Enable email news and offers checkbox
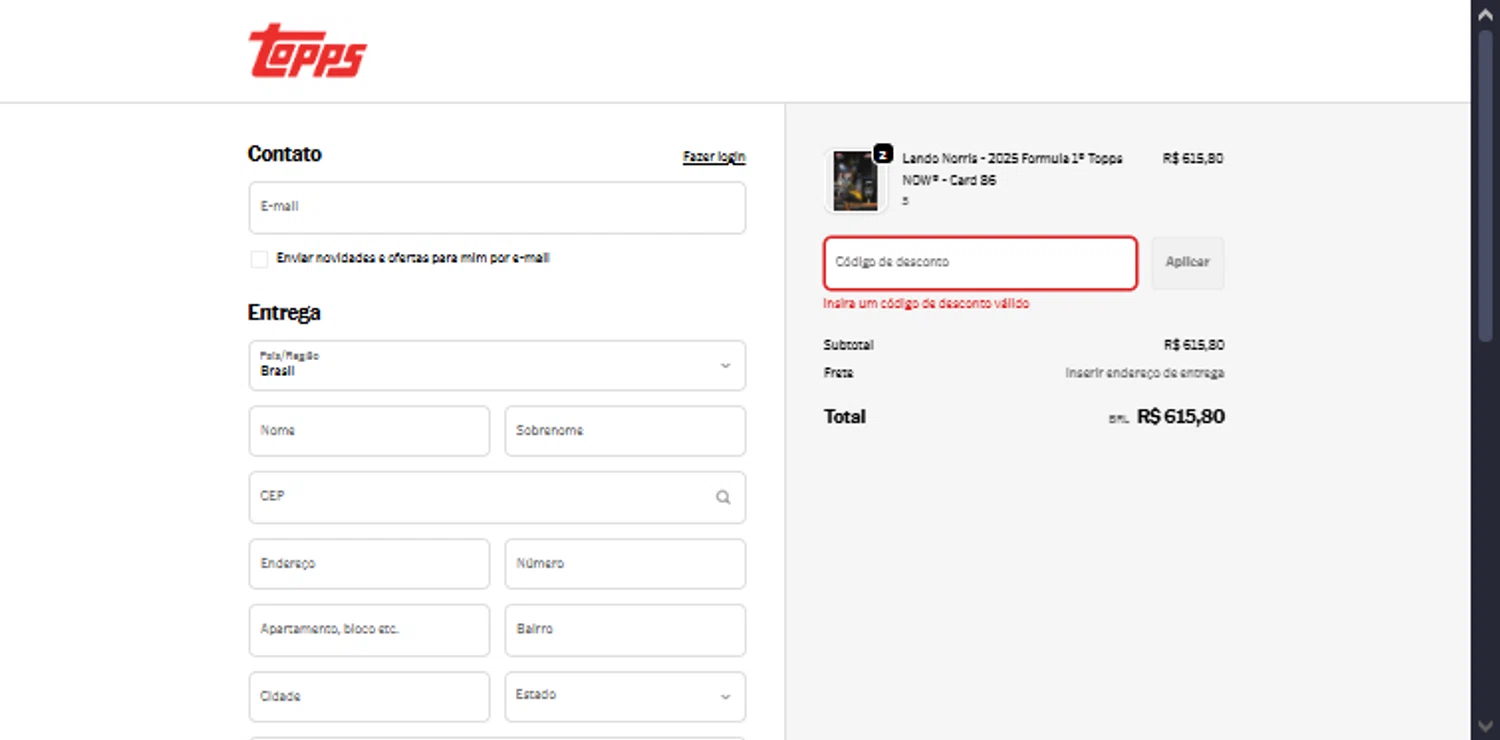 pyautogui.click(x=259, y=259)
